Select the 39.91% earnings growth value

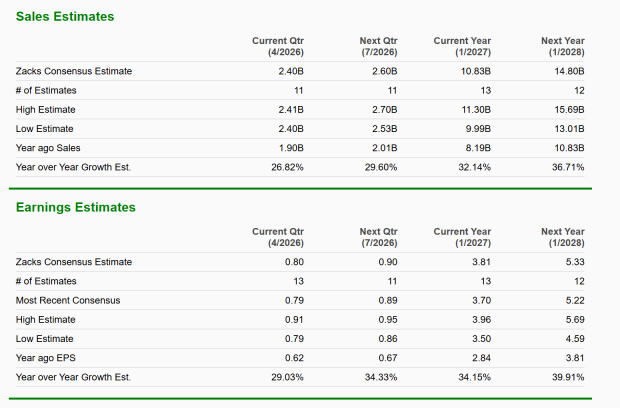[567, 377]
